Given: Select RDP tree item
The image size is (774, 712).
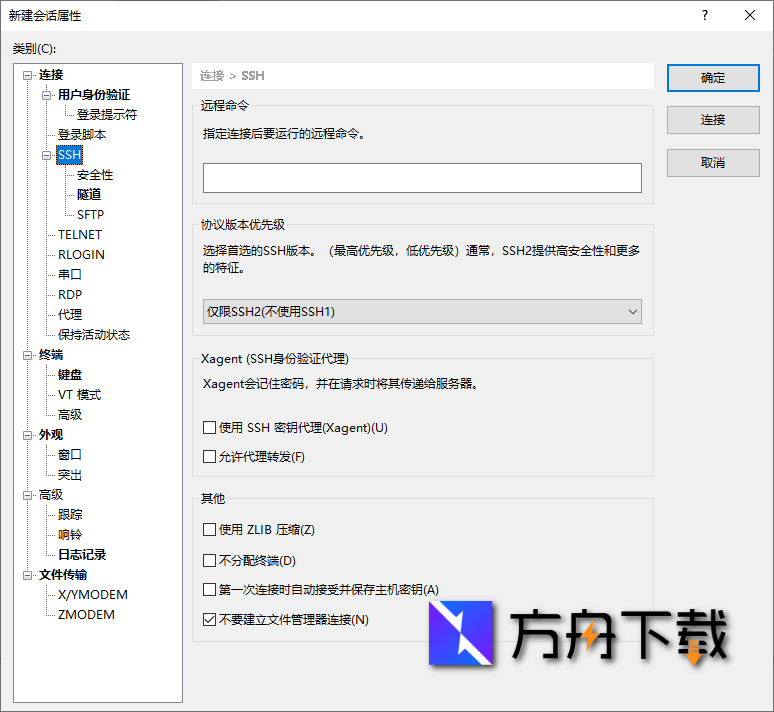Looking at the screenshot, I should tap(70, 295).
